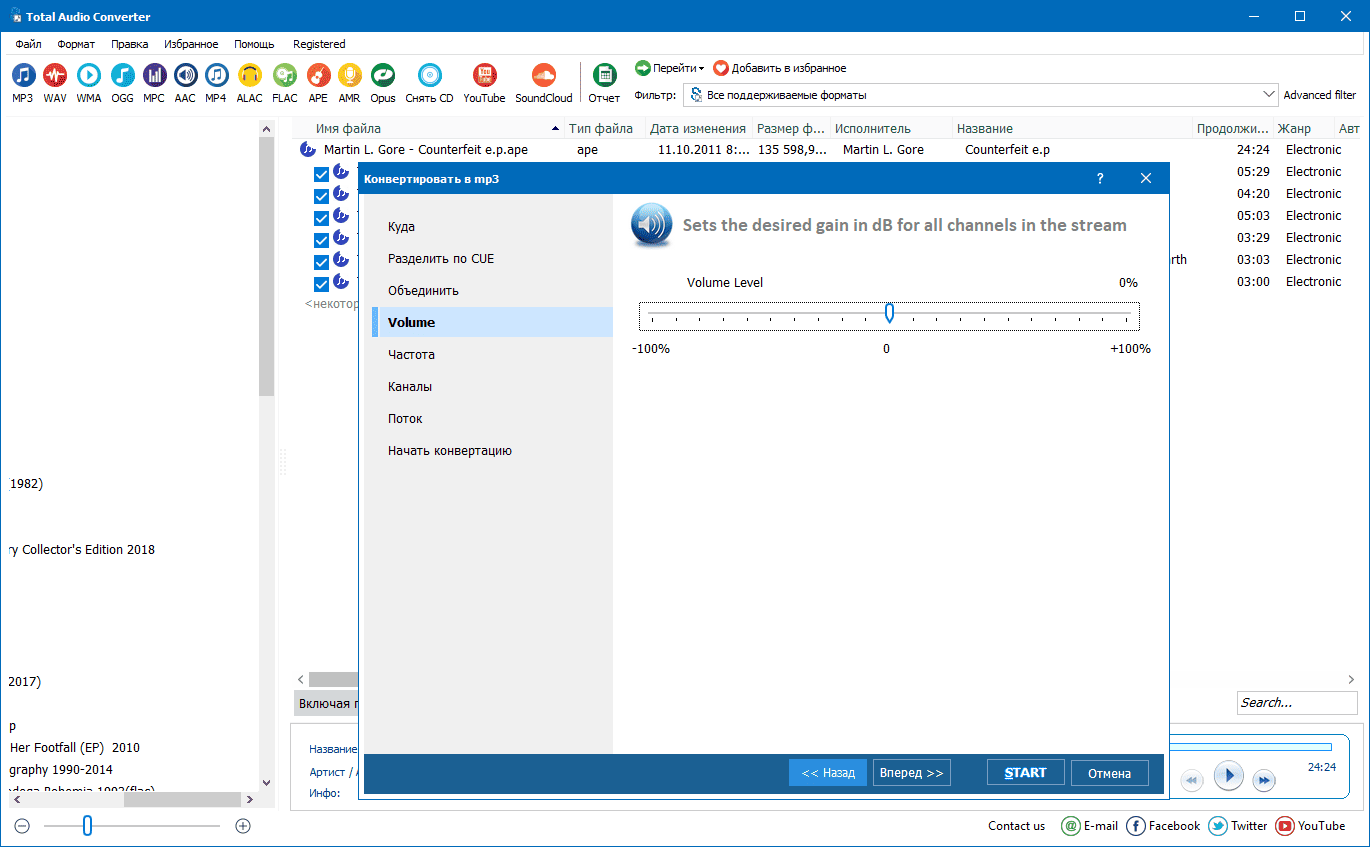
Task: Click the Search input field
Action: (x=1296, y=703)
